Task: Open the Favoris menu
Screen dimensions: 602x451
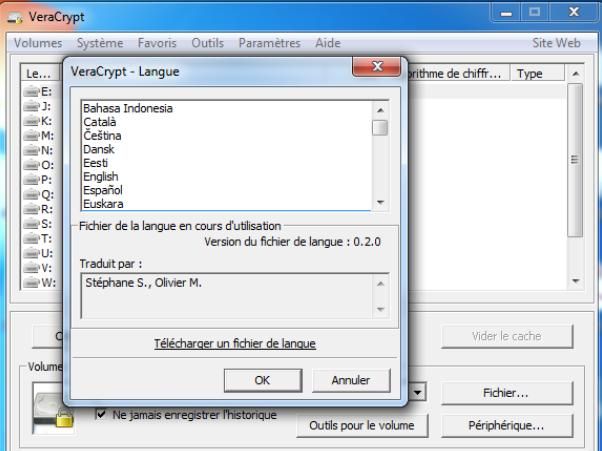Action: (x=157, y=43)
